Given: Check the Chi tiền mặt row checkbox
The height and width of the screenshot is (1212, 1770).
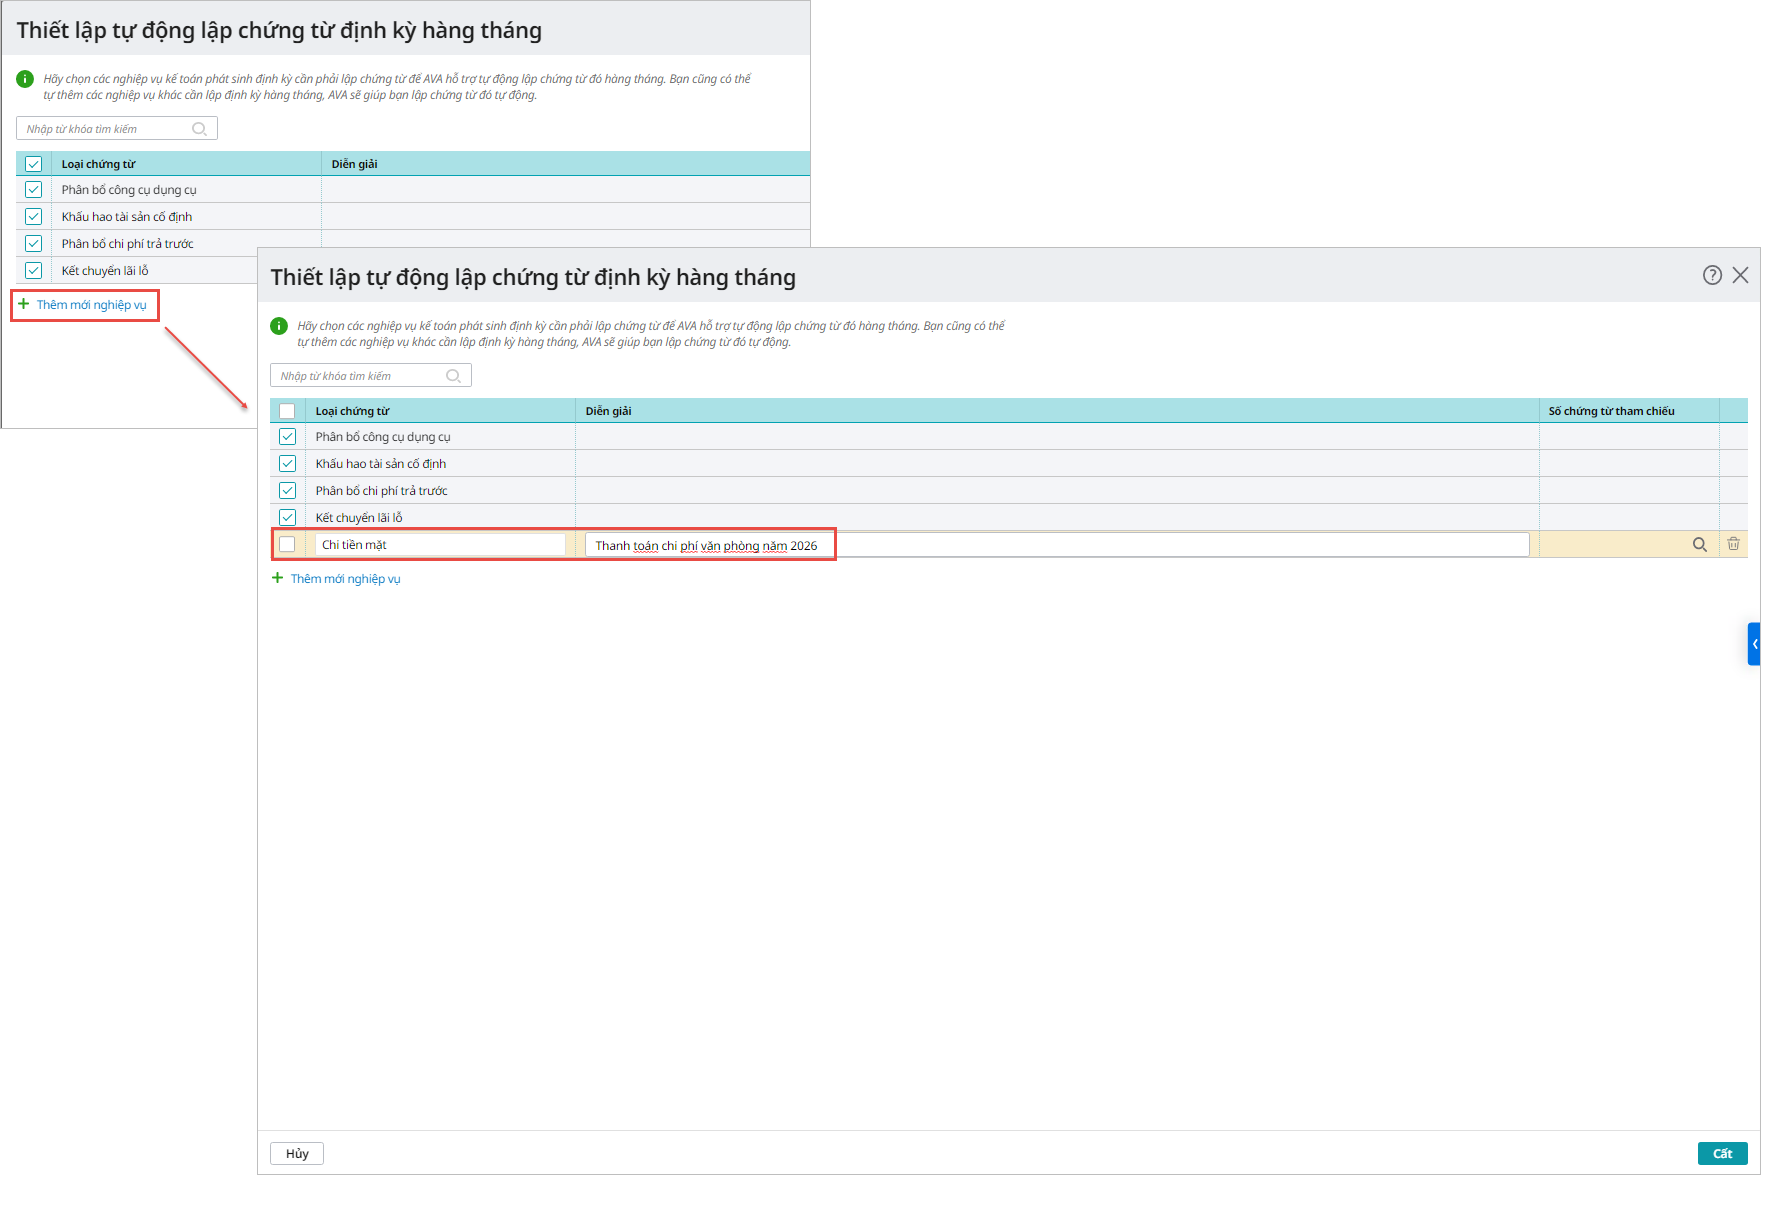Looking at the screenshot, I should 287,544.
